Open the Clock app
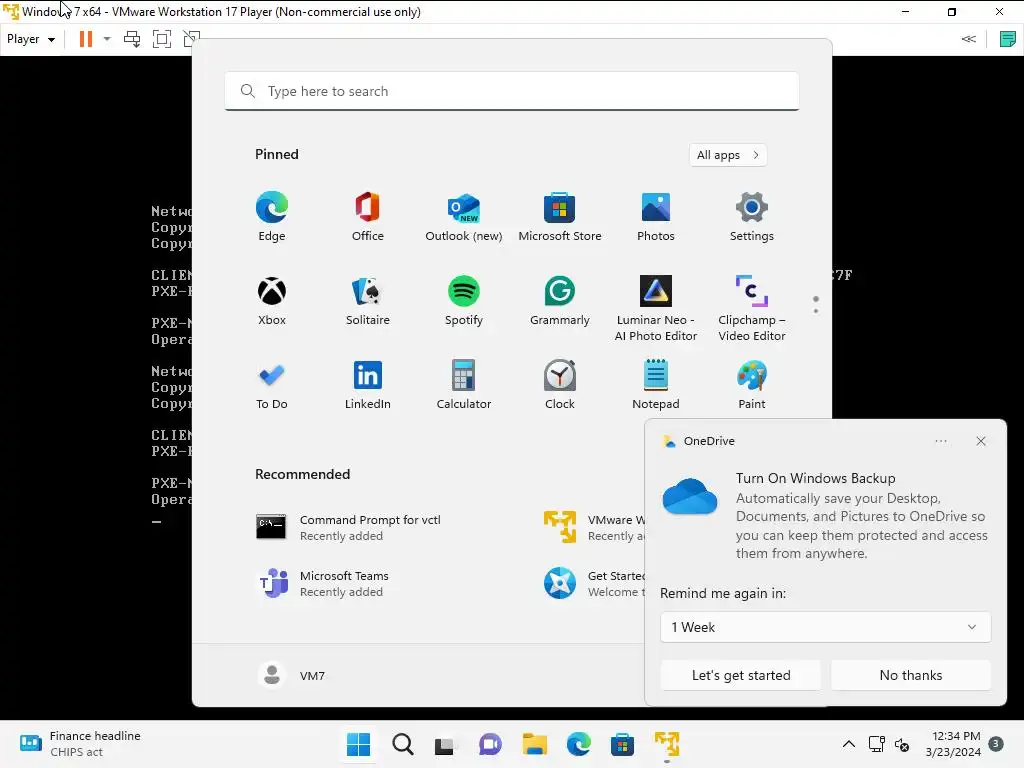 point(560,385)
